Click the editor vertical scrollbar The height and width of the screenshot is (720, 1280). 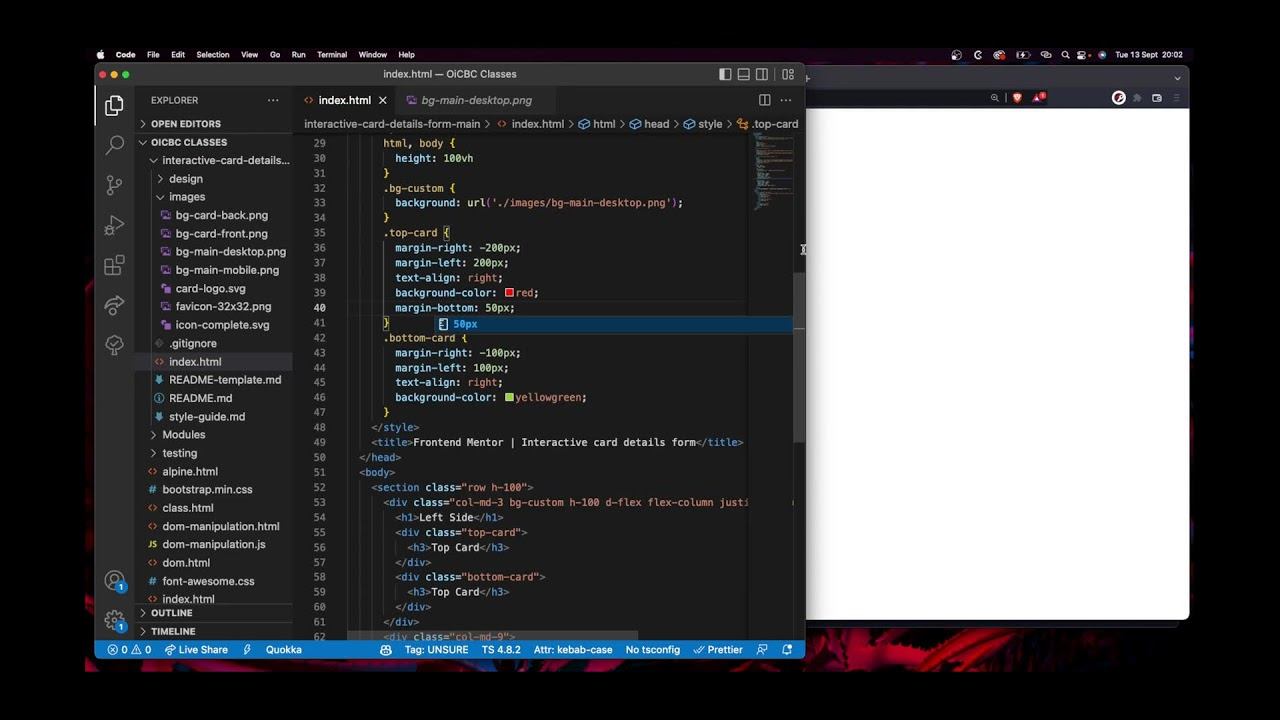[799, 357]
